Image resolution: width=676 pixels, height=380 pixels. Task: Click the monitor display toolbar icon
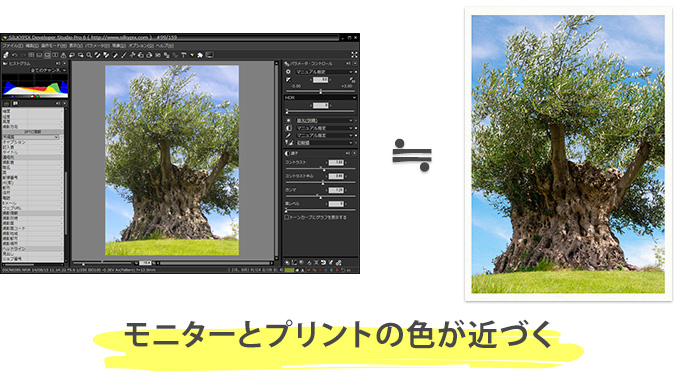click(x=210, y=55)
